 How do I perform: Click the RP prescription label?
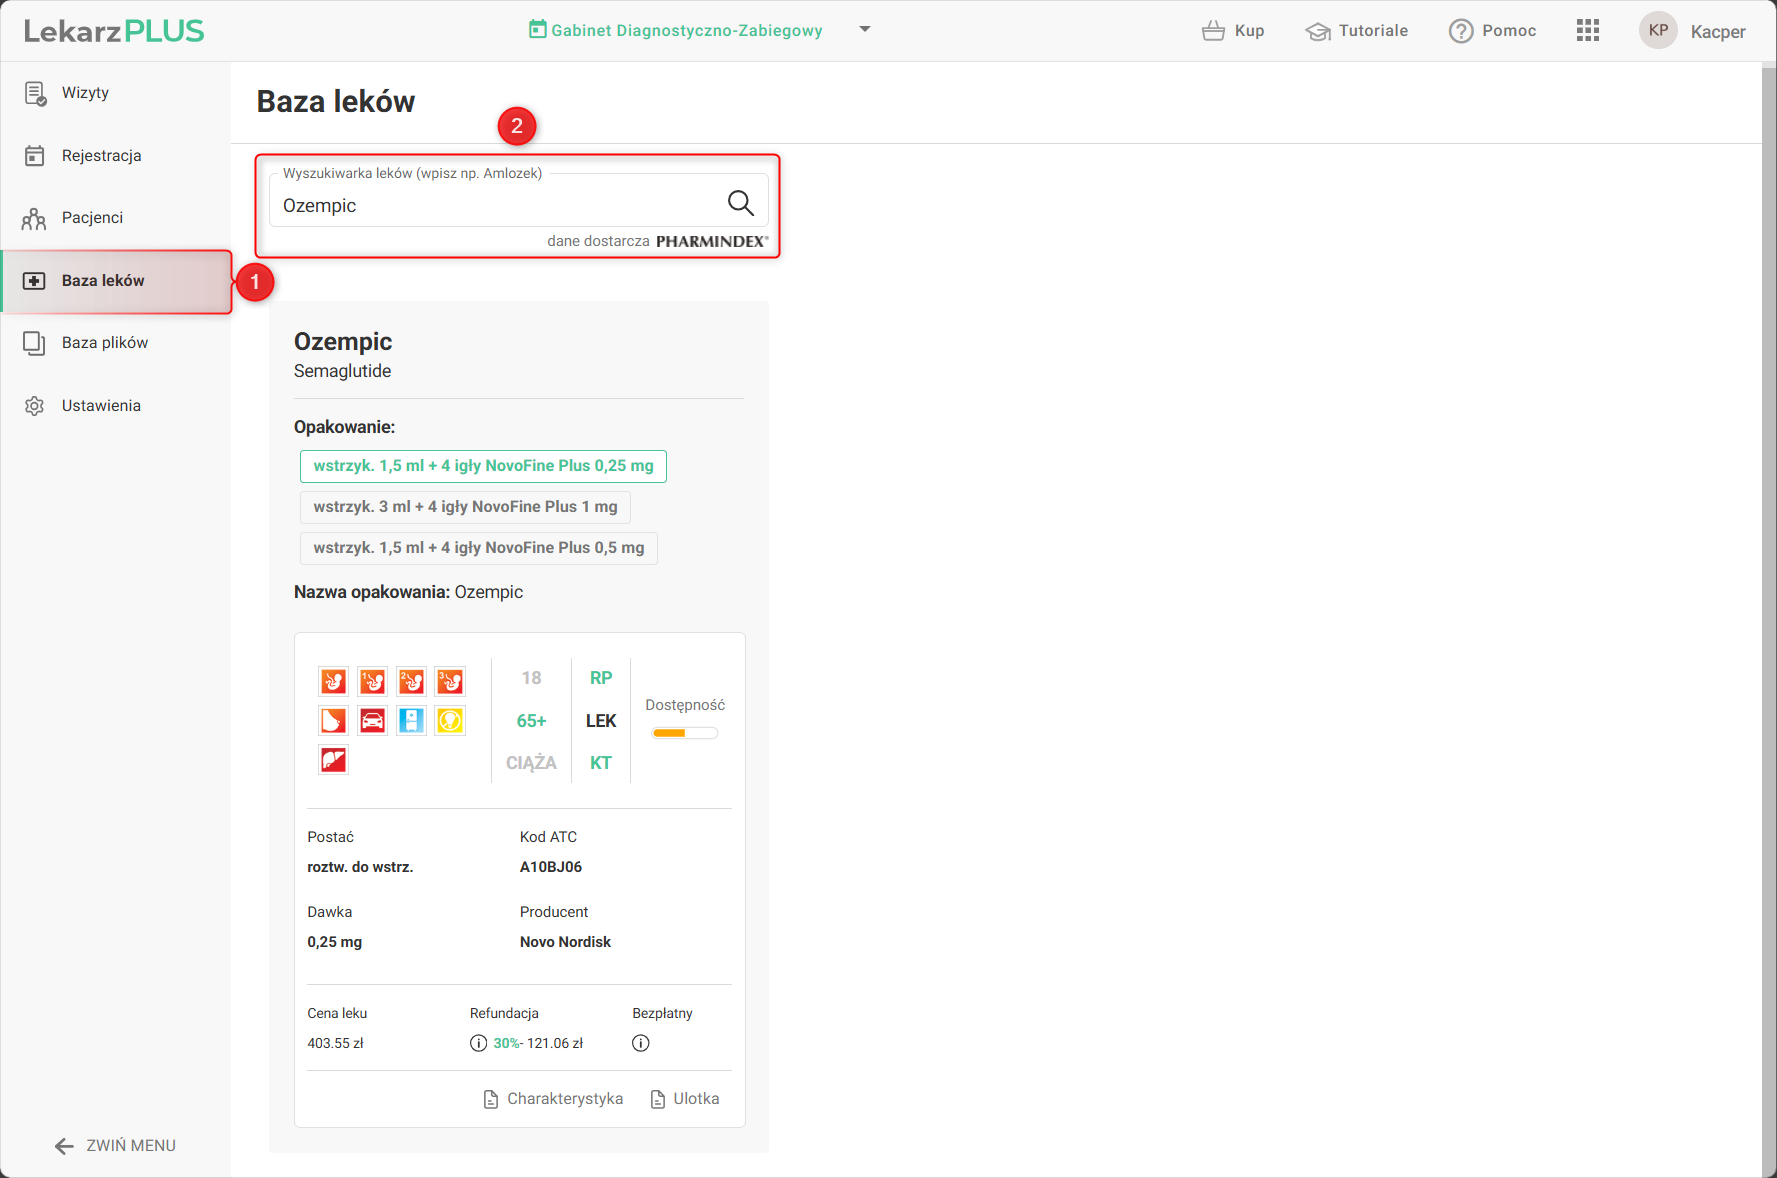[x=601, y=678]
